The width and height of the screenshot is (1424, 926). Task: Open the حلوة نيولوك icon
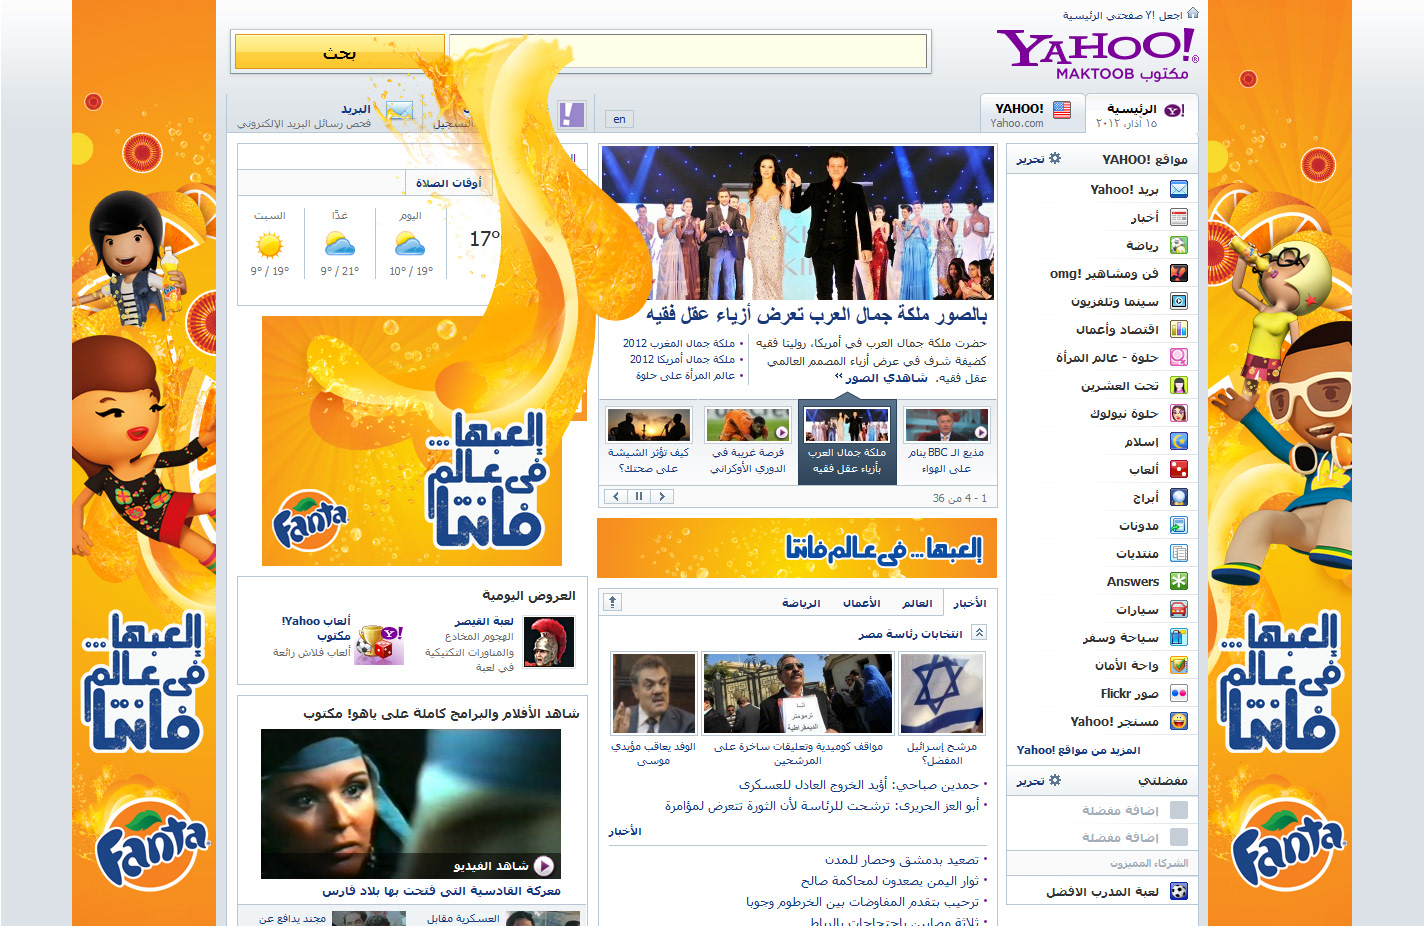click(x=1179, y=413)
